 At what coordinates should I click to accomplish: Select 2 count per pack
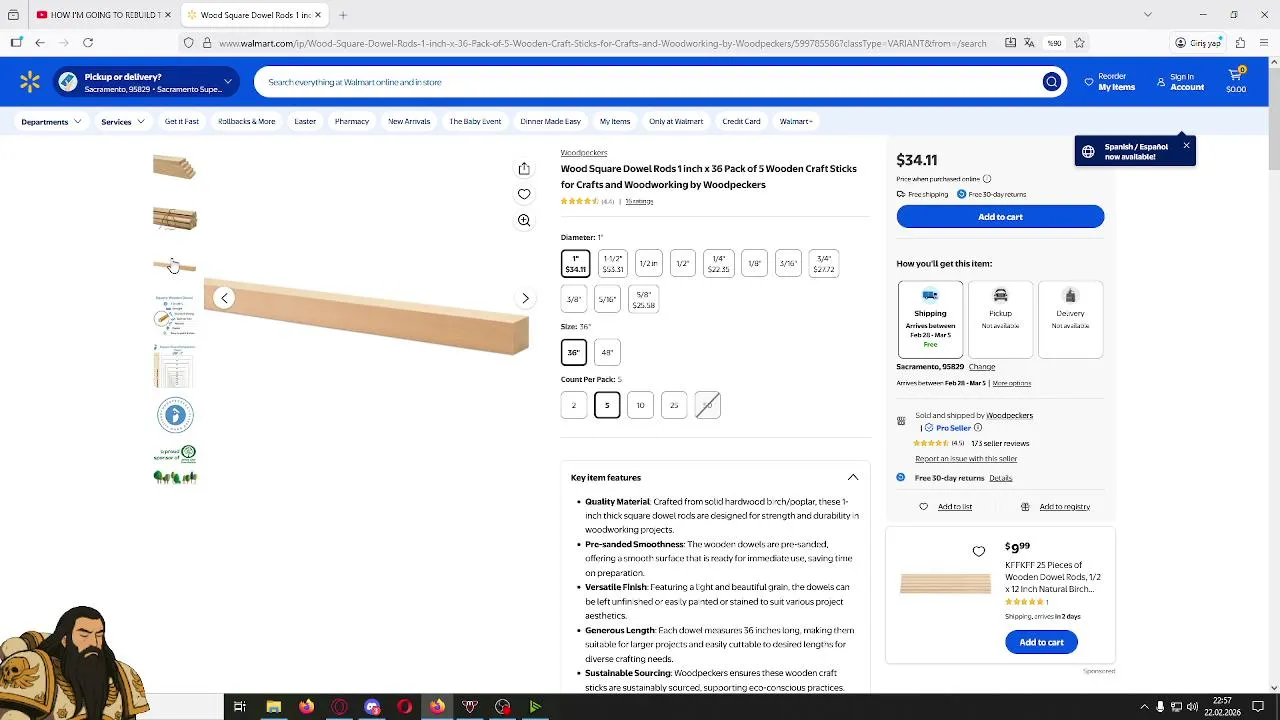click(x=574, y=405)
